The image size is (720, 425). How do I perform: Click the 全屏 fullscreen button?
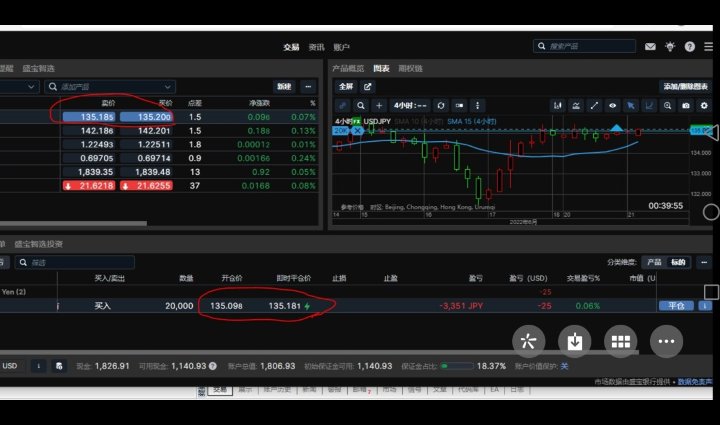346,87
